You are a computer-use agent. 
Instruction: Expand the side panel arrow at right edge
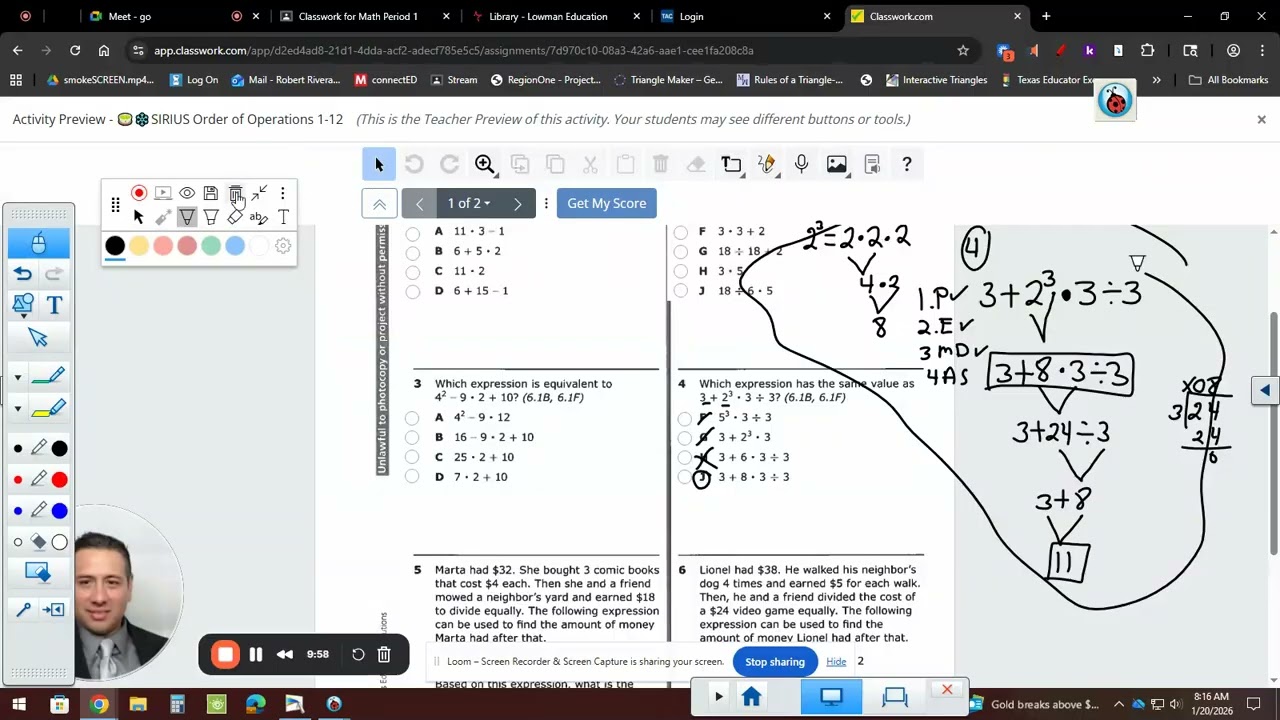pyautogui.click(x=1265, y=391)
